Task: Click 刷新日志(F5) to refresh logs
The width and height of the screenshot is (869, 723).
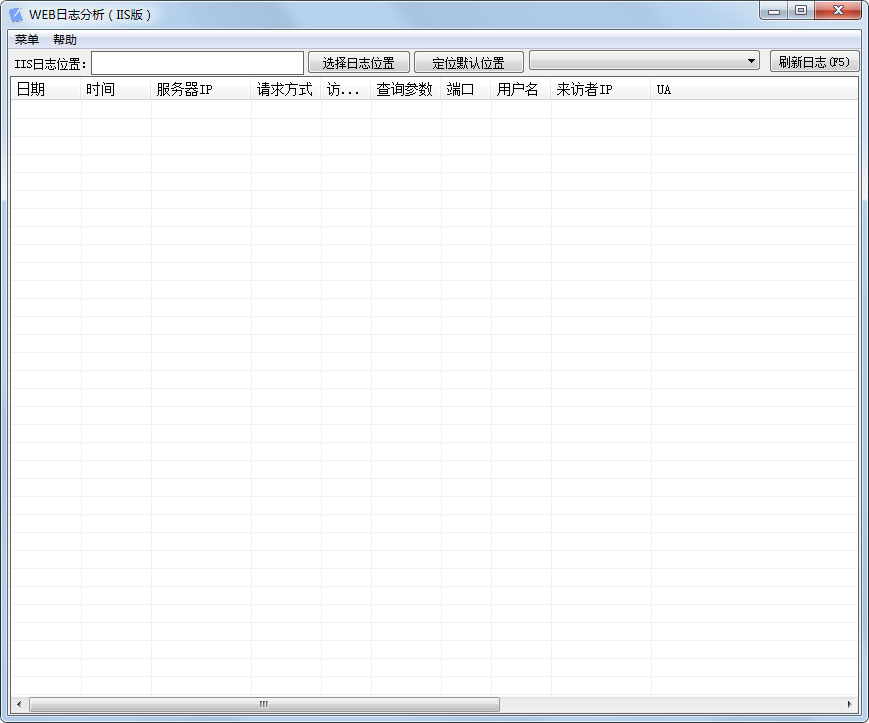Action: tap(814, 62)
